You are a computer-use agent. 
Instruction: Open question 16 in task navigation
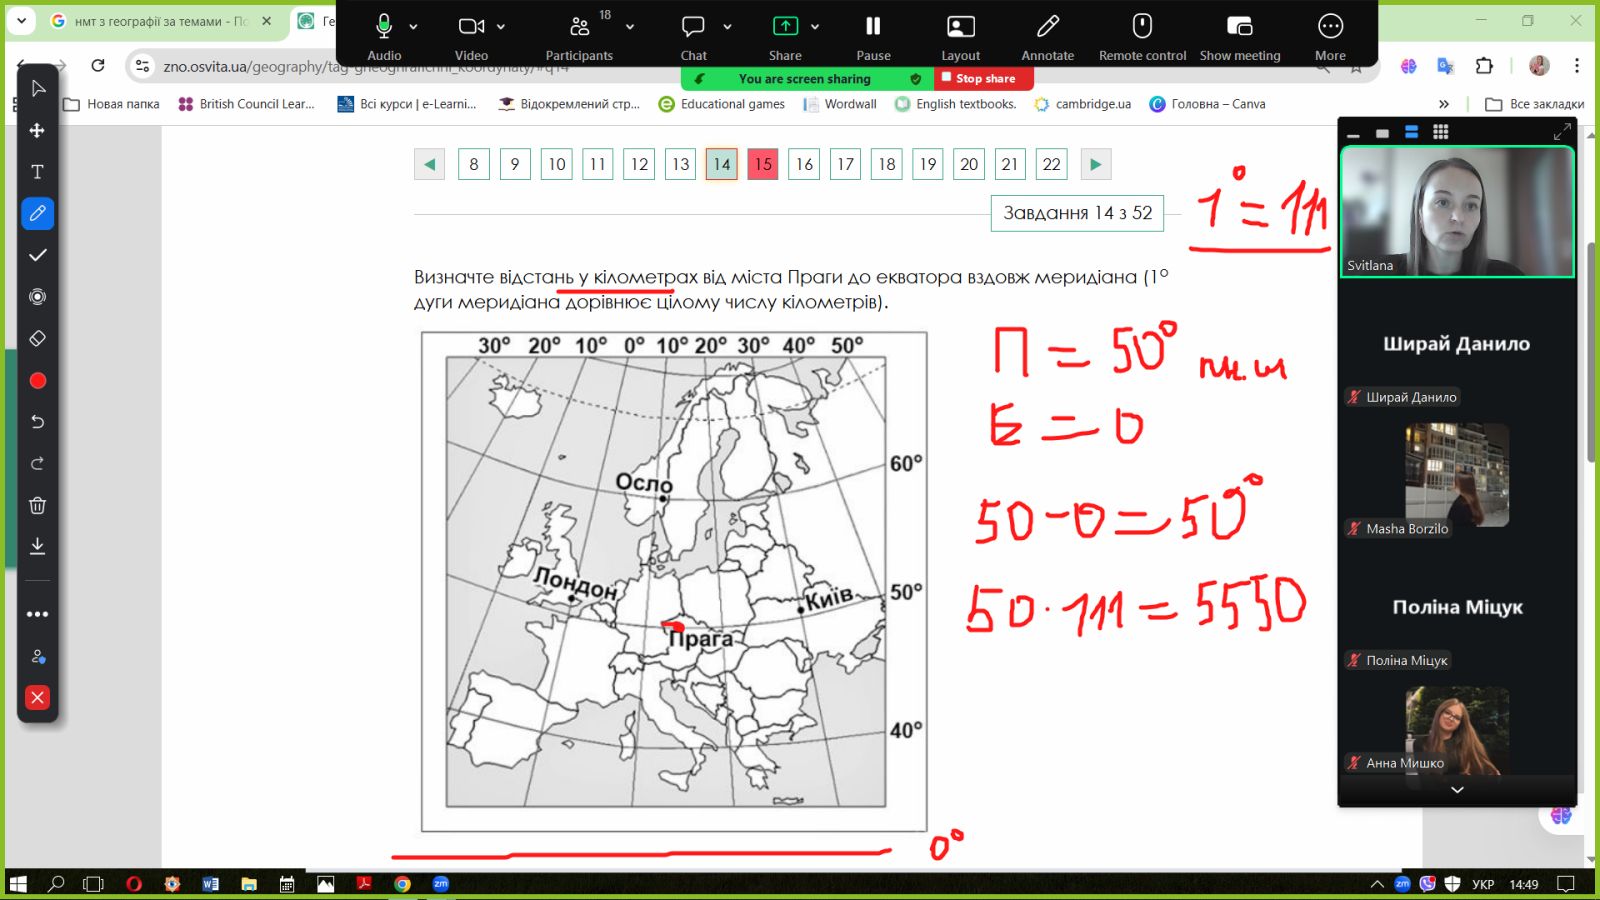[x=804, y=164]
